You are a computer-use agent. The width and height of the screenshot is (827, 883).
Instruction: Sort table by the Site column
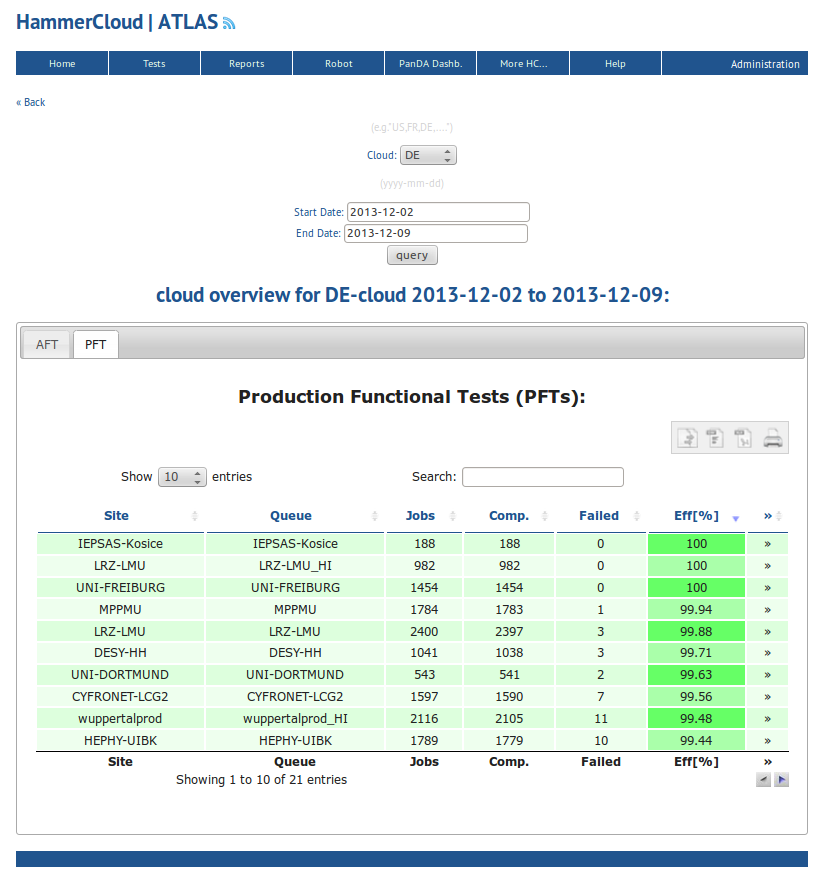point(117,516)
